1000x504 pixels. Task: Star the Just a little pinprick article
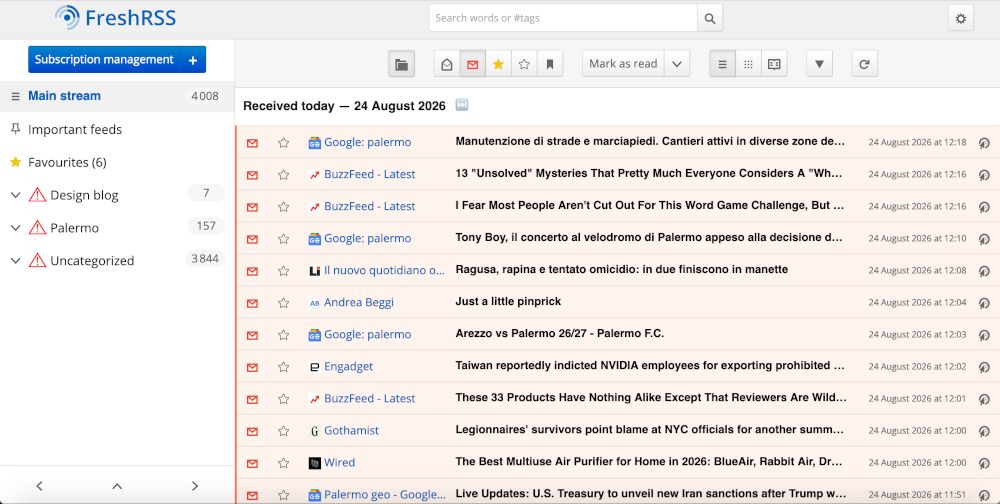[284, 303]
